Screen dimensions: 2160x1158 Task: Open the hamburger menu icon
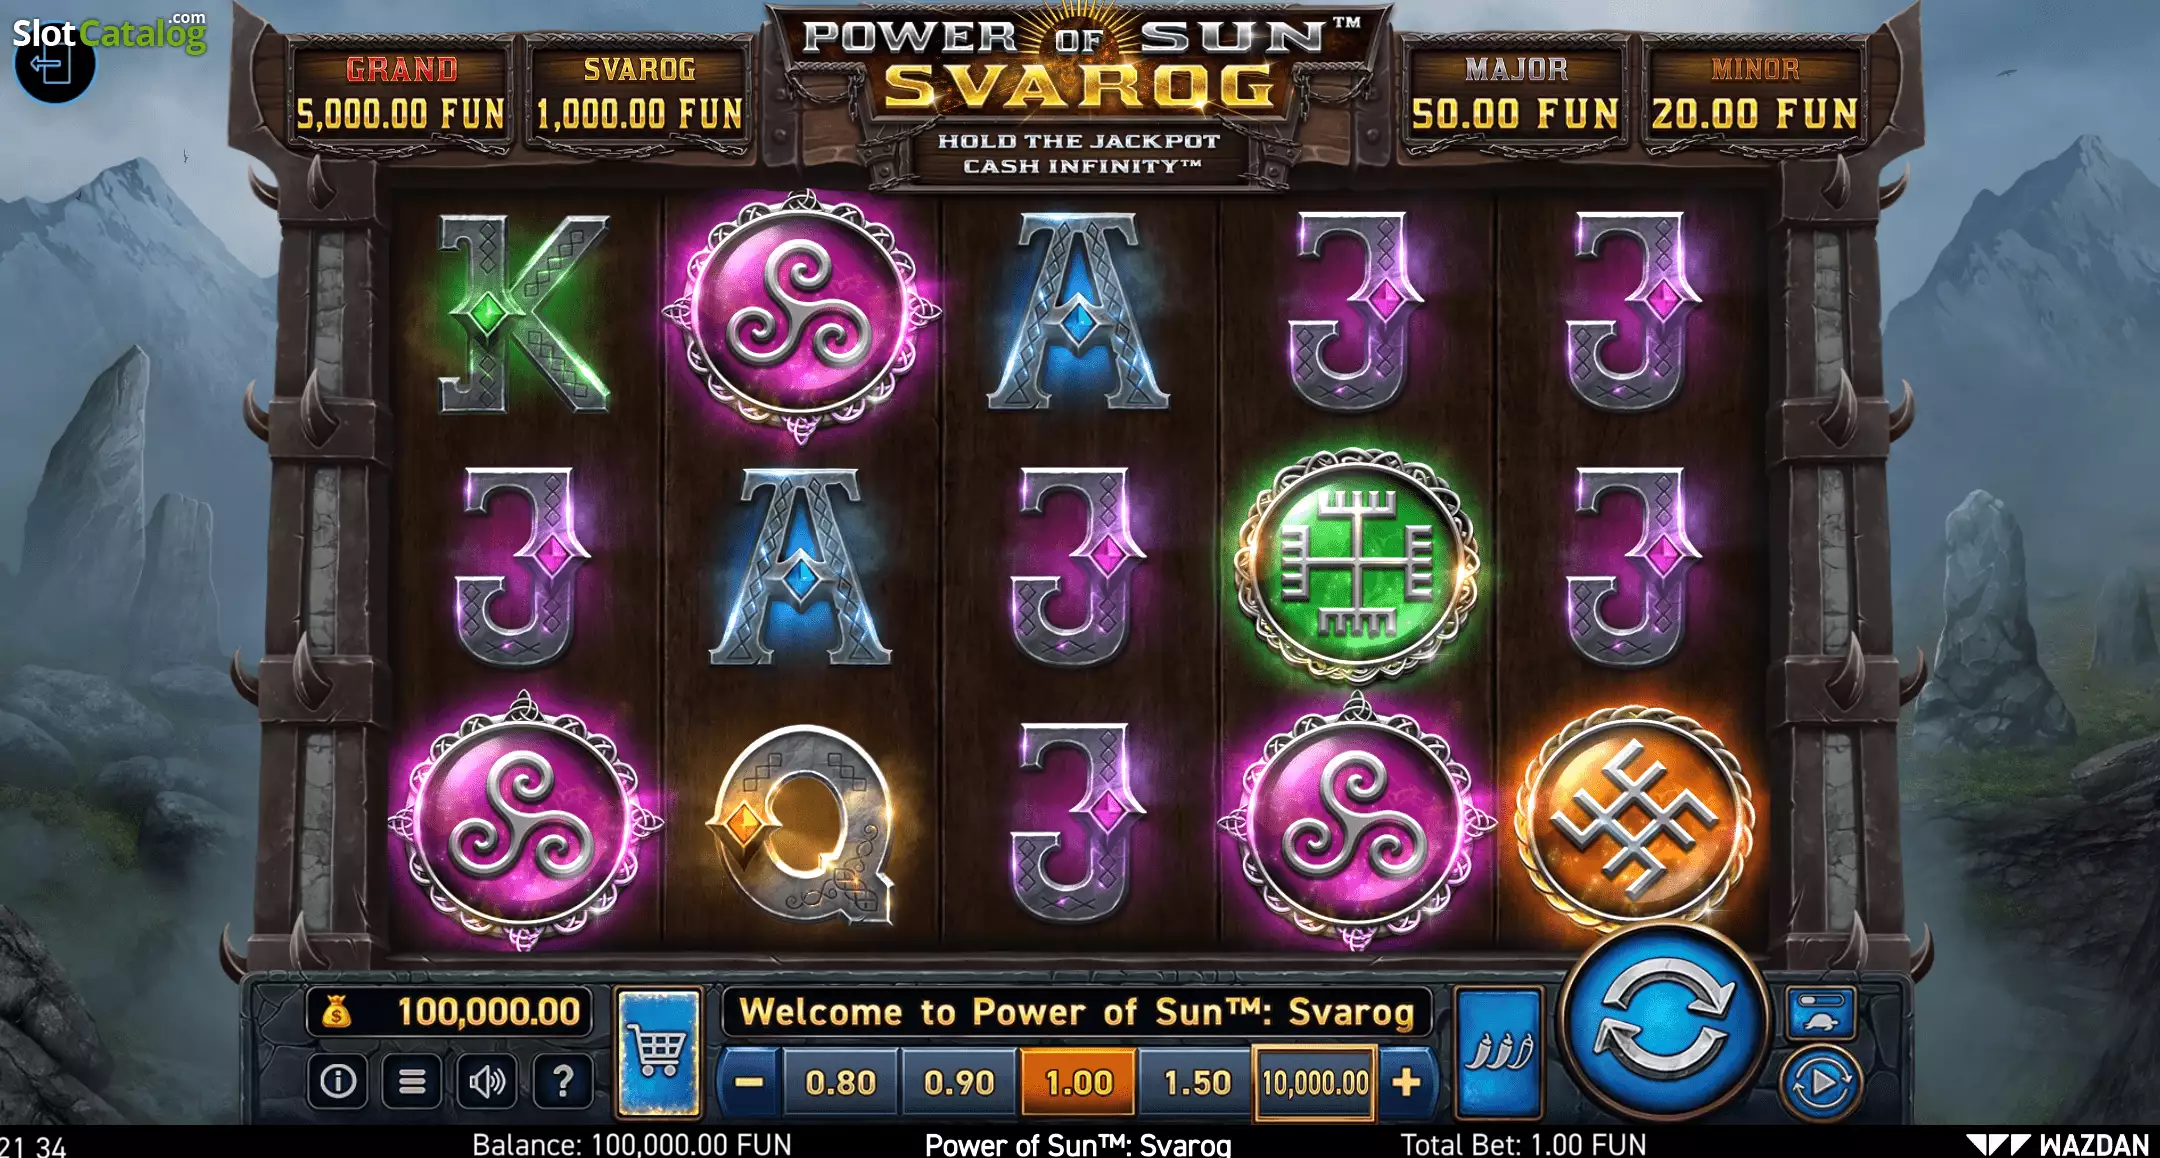412,1081
